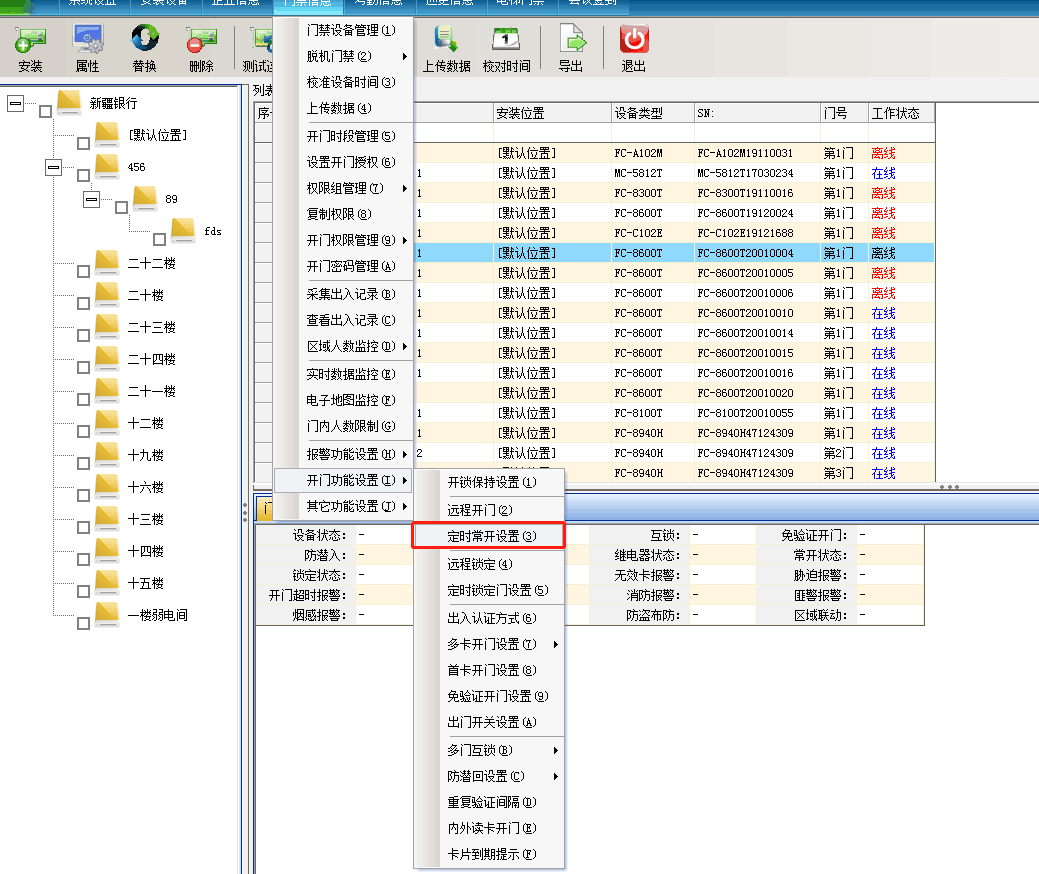Viewport: 1039px width, 874px height.
Task: Select 定时常开设置 from the submenu
Action: [x=488, y=536]
